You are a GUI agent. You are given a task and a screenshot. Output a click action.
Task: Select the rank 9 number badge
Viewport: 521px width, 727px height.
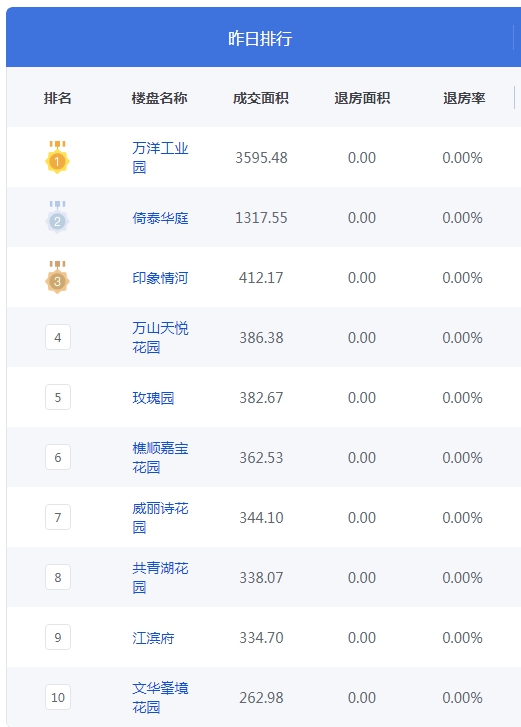click(58, 637)
